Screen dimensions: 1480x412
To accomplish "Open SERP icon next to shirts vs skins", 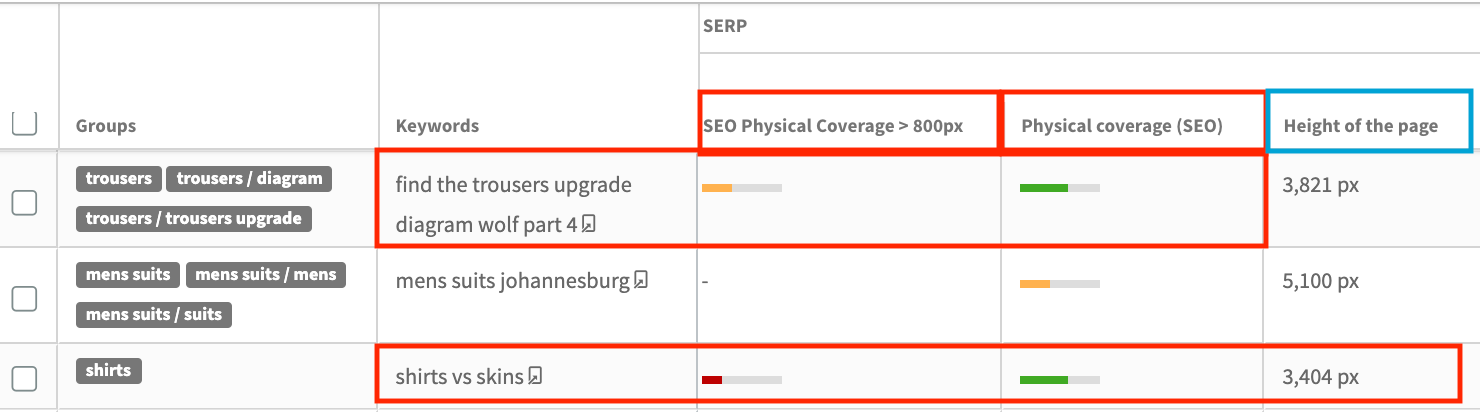I will 536,377.
